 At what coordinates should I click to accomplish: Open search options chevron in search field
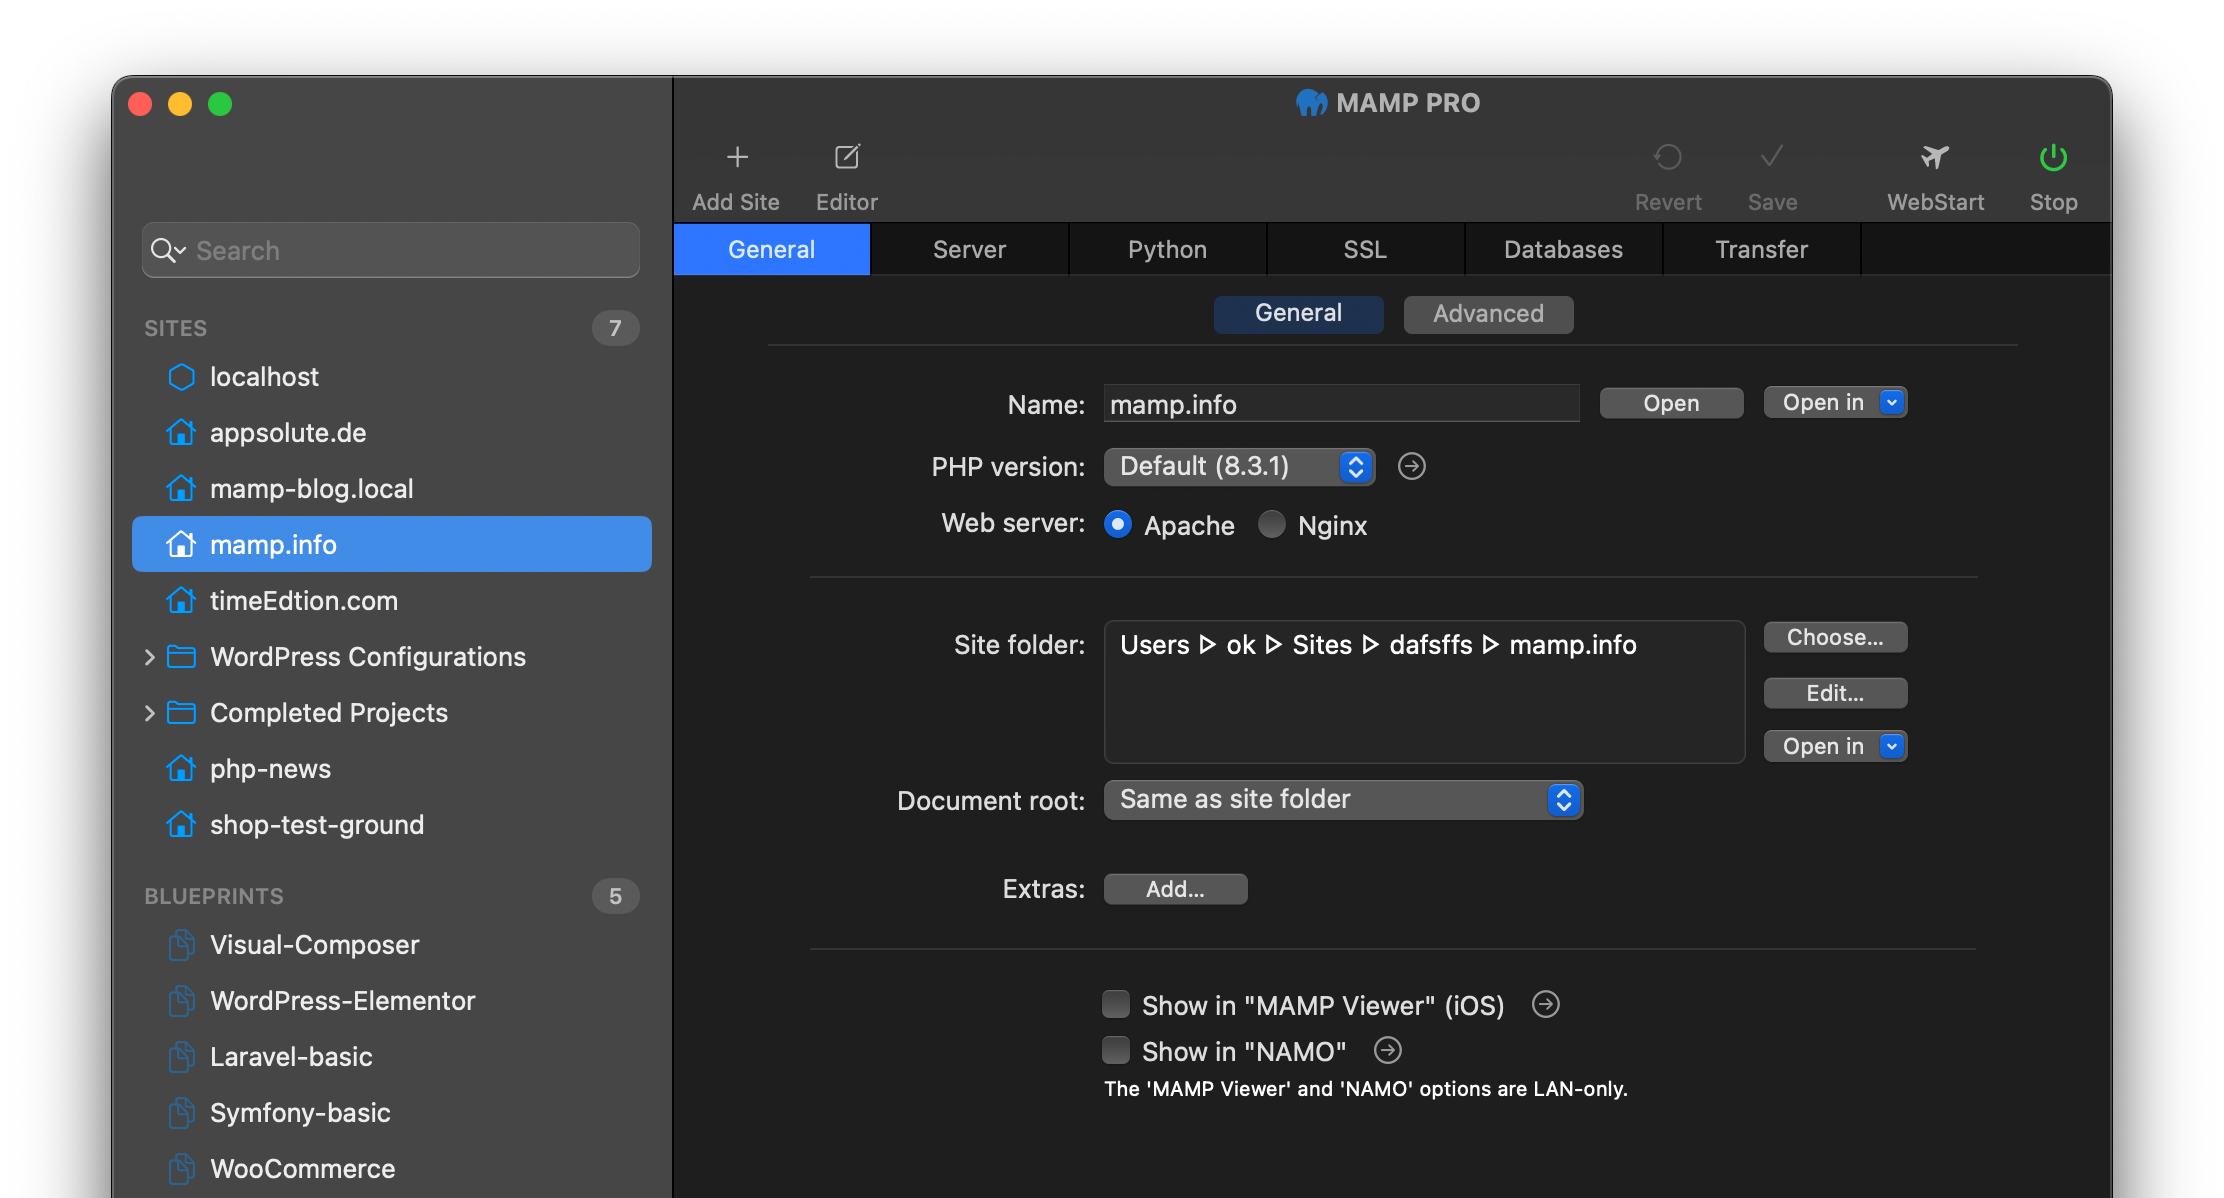coord(181,250)
